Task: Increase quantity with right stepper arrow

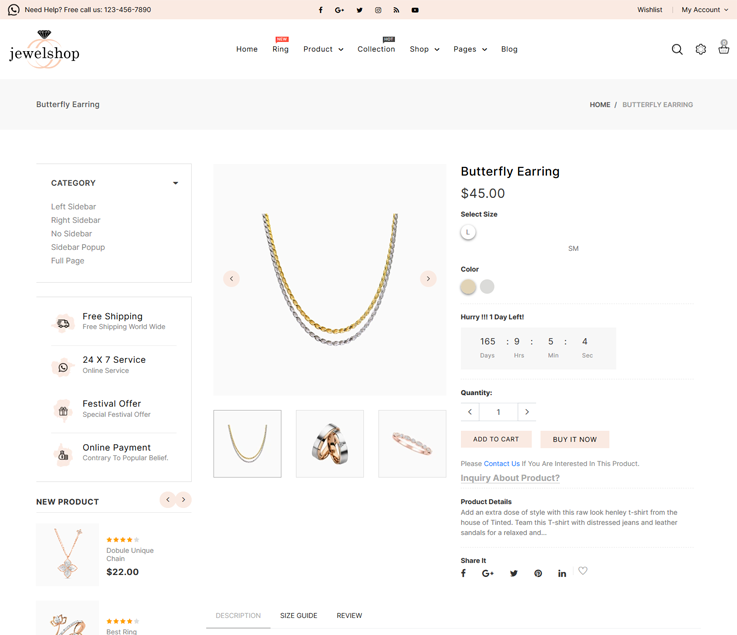Action: [x=527, y=412]
